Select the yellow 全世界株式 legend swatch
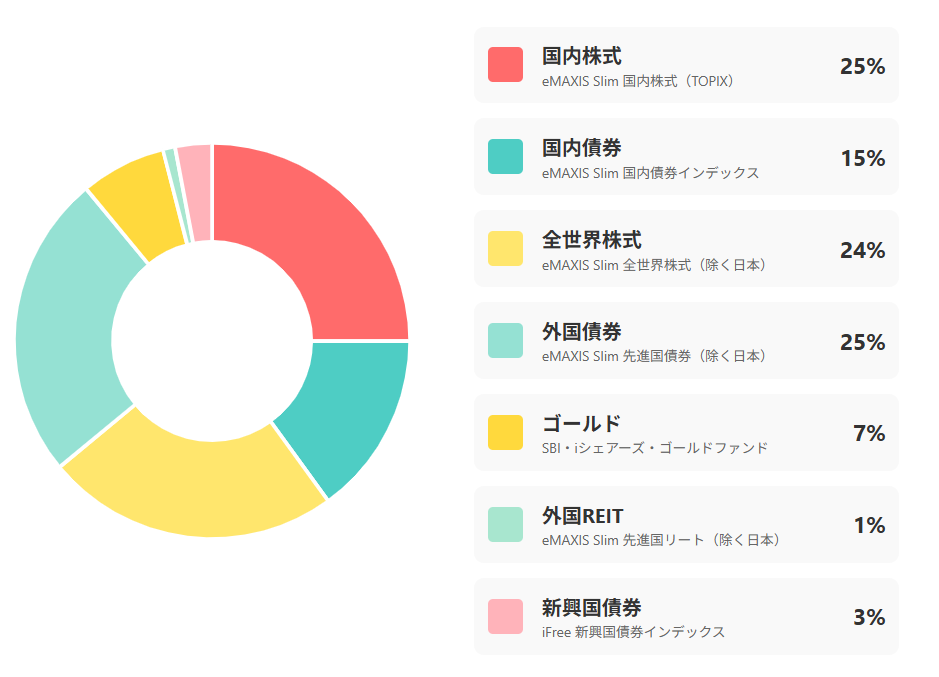This screenshot has width=939, height=677. point(505,249)
